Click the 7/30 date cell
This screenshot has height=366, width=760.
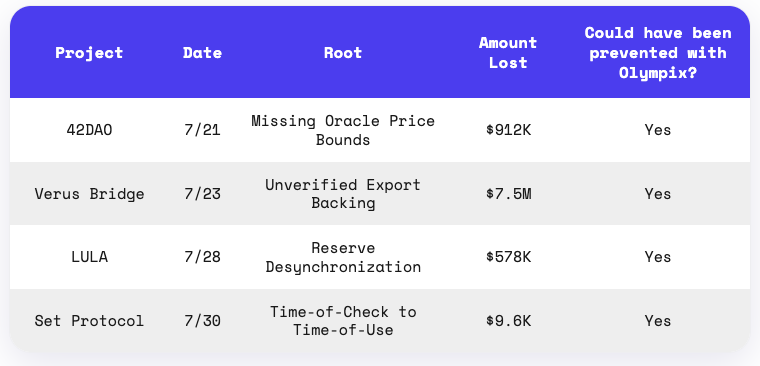click(203, 321)
